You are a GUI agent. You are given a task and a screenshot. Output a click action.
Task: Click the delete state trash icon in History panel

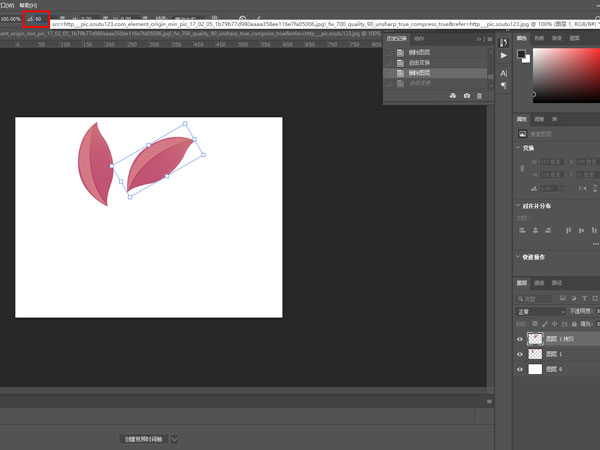[x=480, y=95]
